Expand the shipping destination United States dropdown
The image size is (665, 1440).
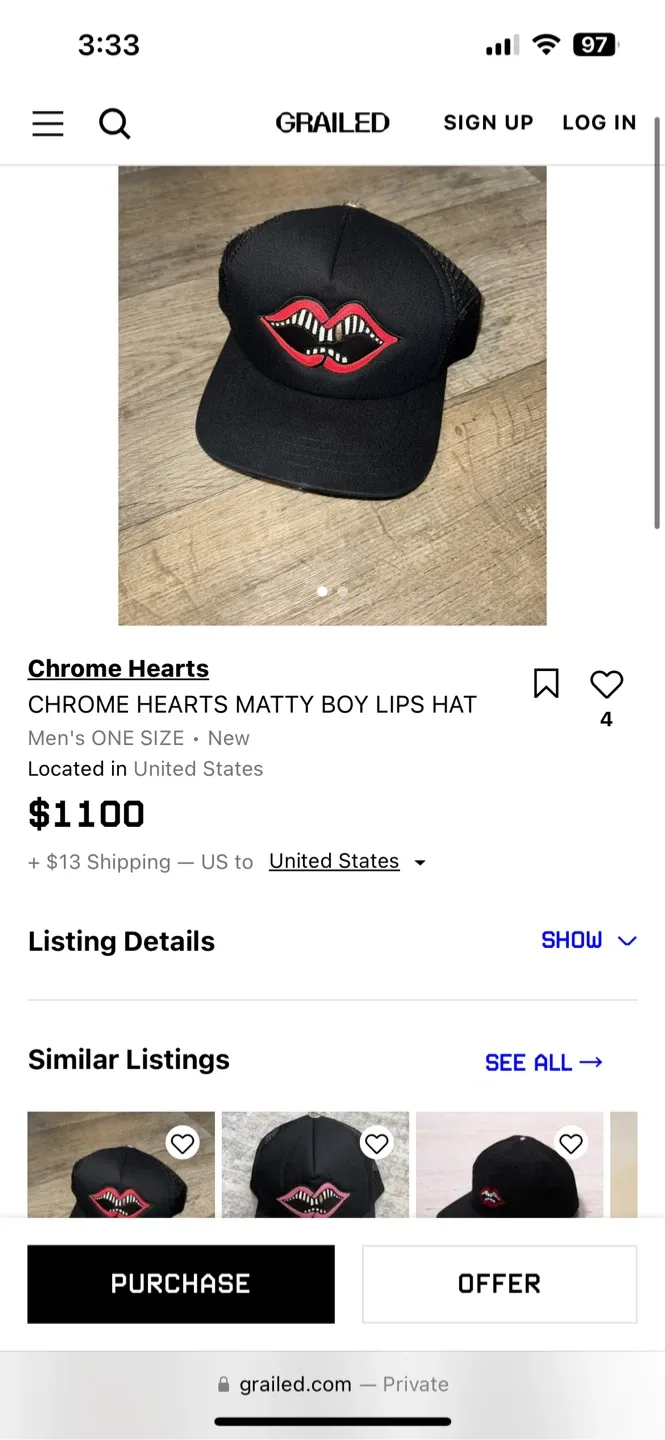click(348, 861)
